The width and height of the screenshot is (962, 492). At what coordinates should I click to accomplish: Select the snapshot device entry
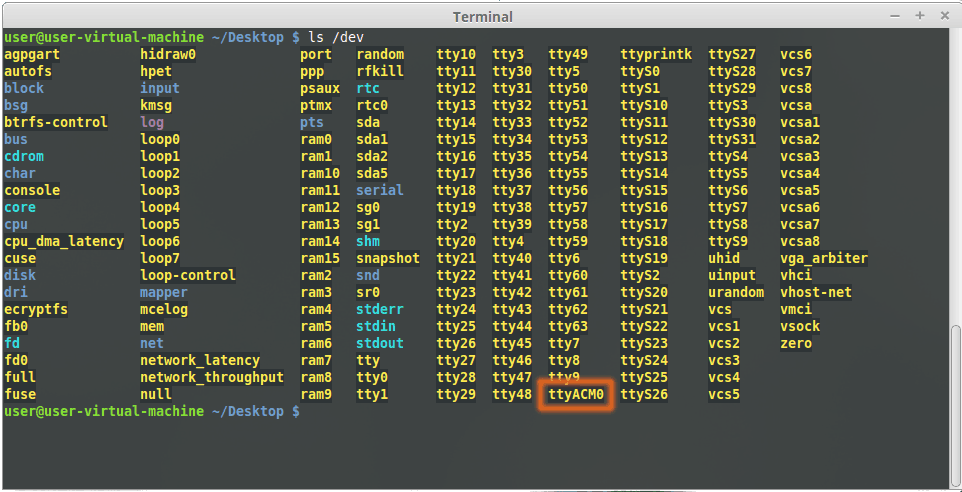388,258
